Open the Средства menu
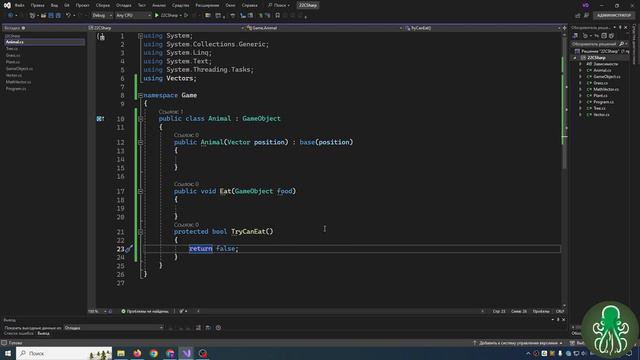 click(x=180, y=5)
